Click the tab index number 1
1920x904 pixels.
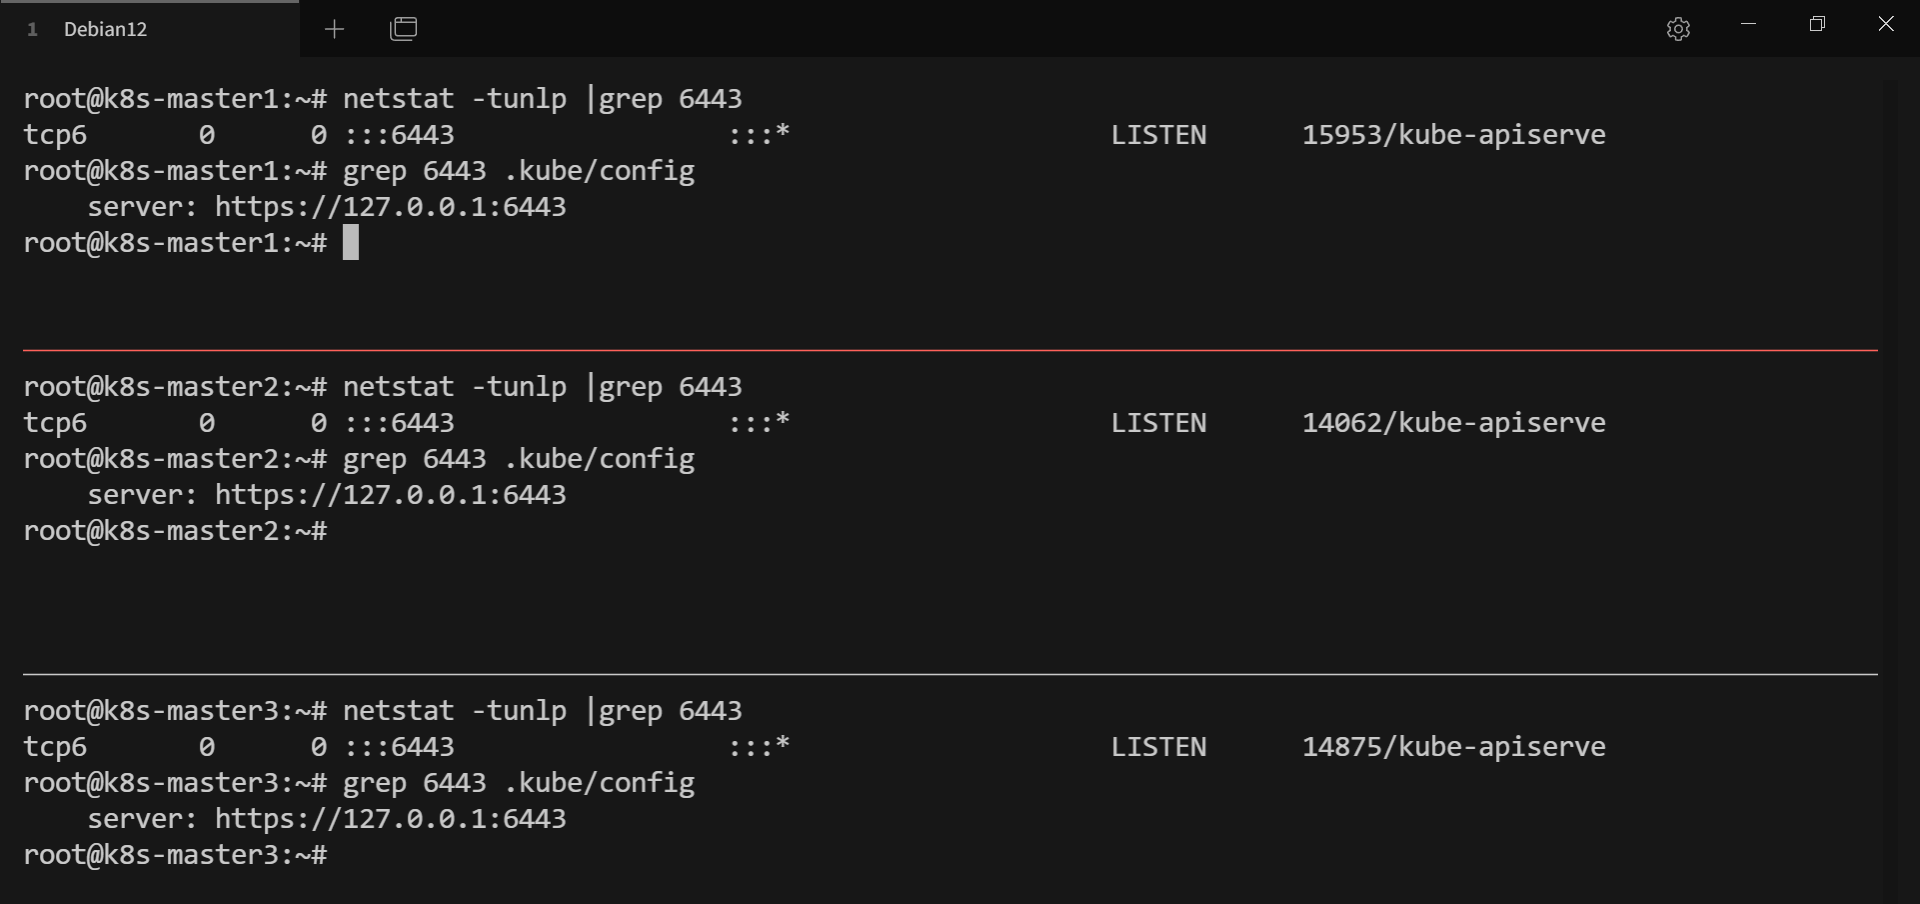pyautogui.click(x=32, y=30)
